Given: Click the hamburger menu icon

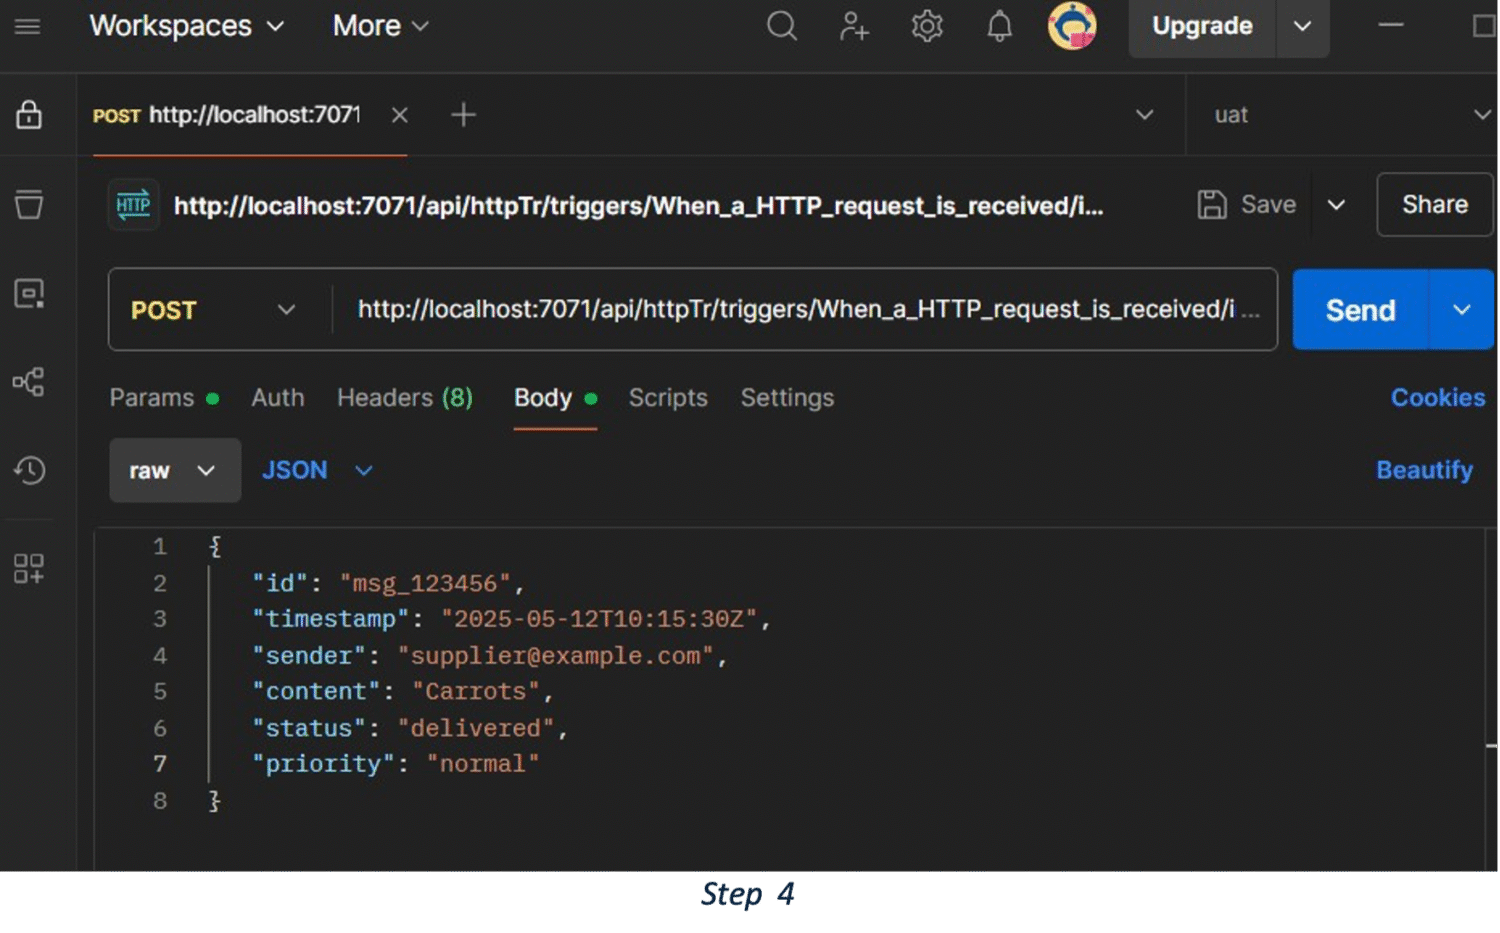Looking at the screenshot, I should 28,26.
